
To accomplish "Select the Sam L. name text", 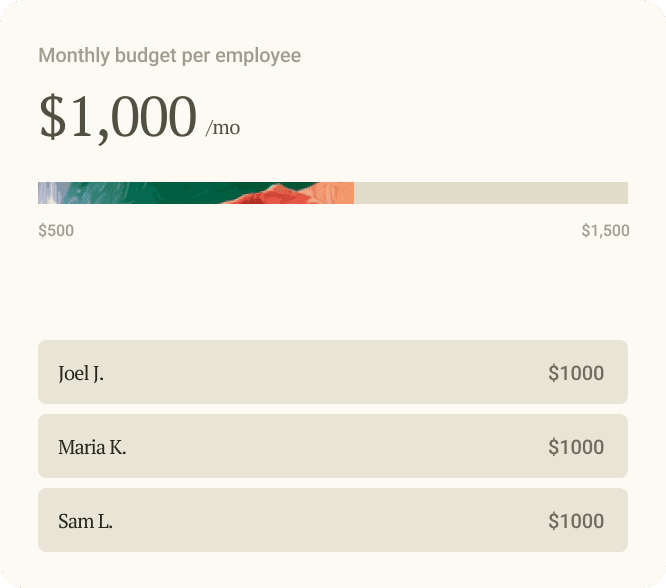I will tap(85, 521).
